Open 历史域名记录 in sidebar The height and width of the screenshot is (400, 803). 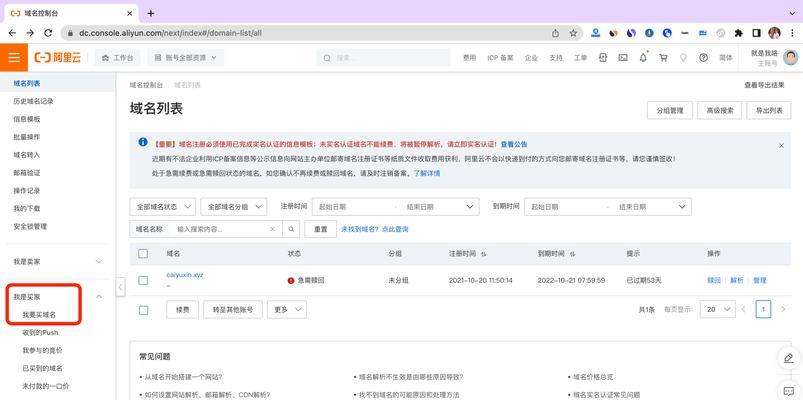33,101
